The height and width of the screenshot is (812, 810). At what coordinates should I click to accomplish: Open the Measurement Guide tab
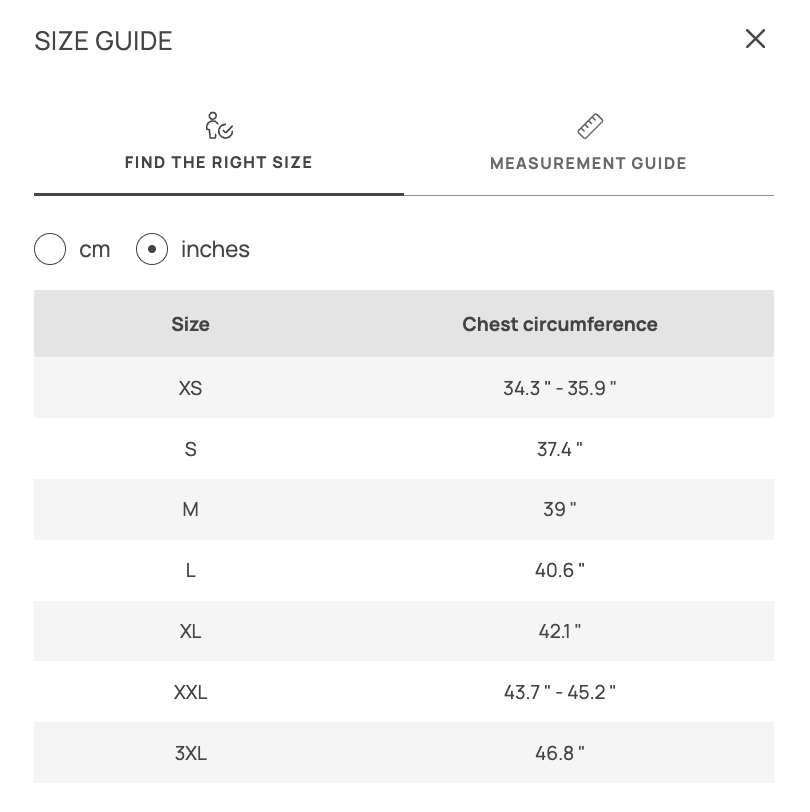588,163
